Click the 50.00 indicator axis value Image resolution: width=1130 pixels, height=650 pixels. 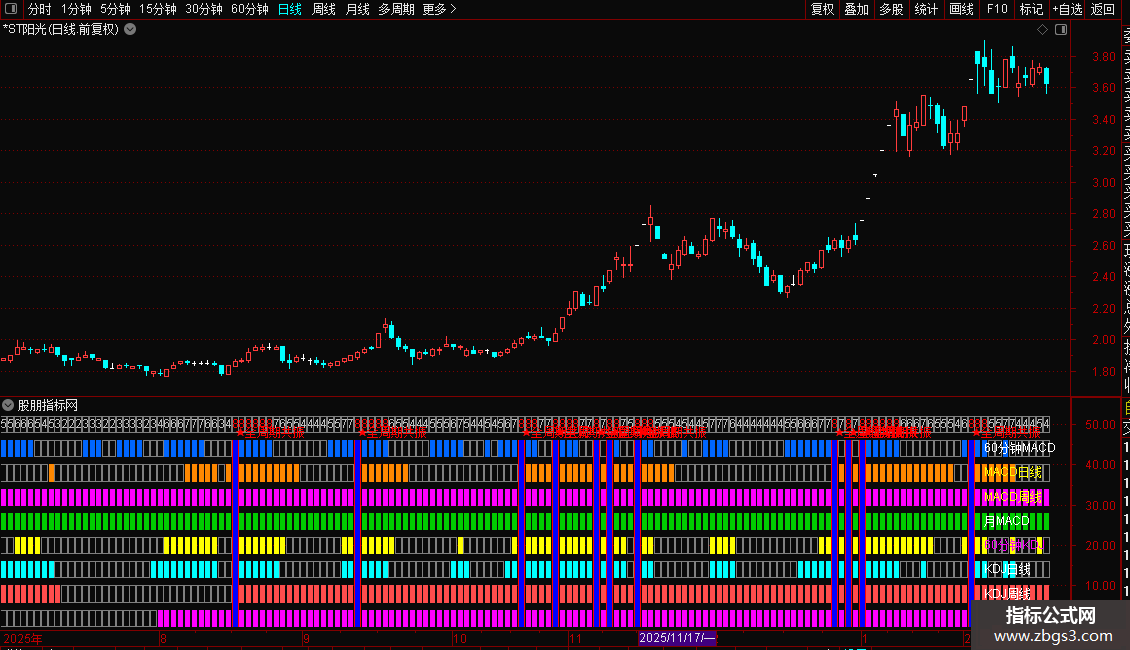tap(1100, 424)
